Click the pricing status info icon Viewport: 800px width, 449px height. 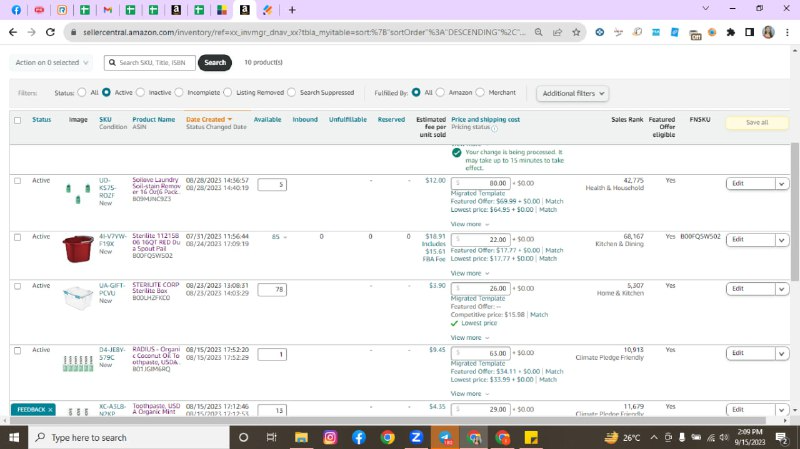pos(494,128)
